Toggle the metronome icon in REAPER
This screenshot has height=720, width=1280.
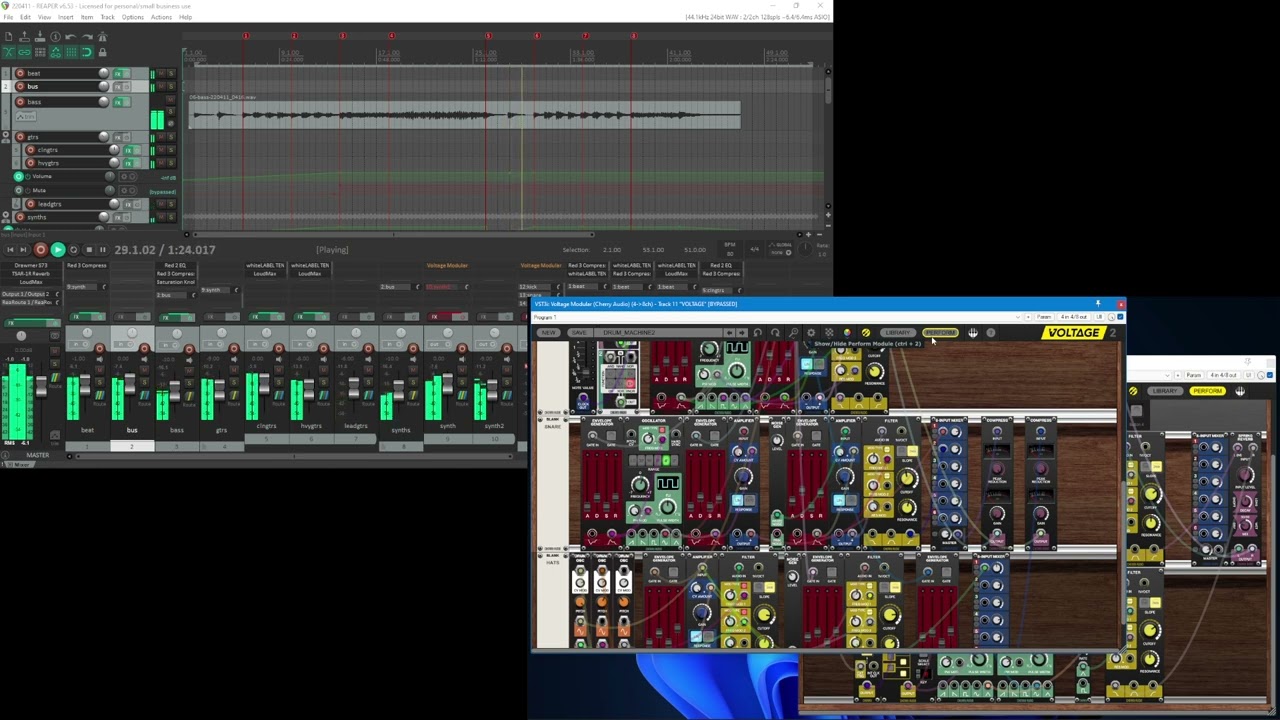click(x=103, y=37)
